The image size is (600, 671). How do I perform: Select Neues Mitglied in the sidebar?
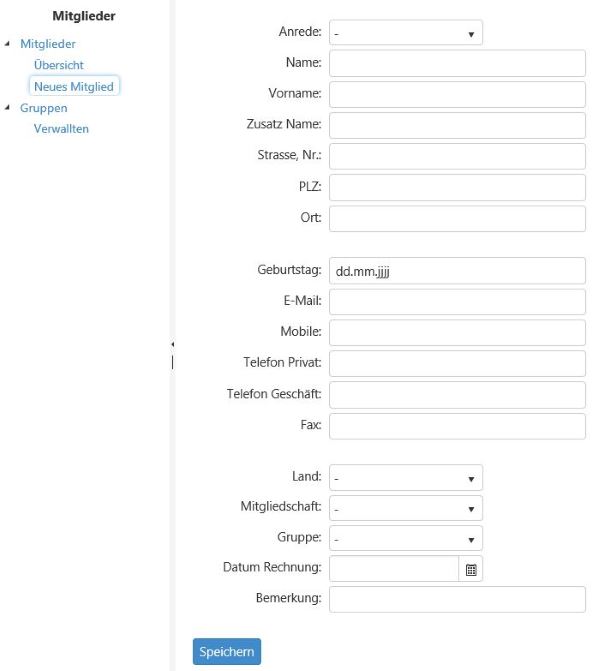point(74,86)
